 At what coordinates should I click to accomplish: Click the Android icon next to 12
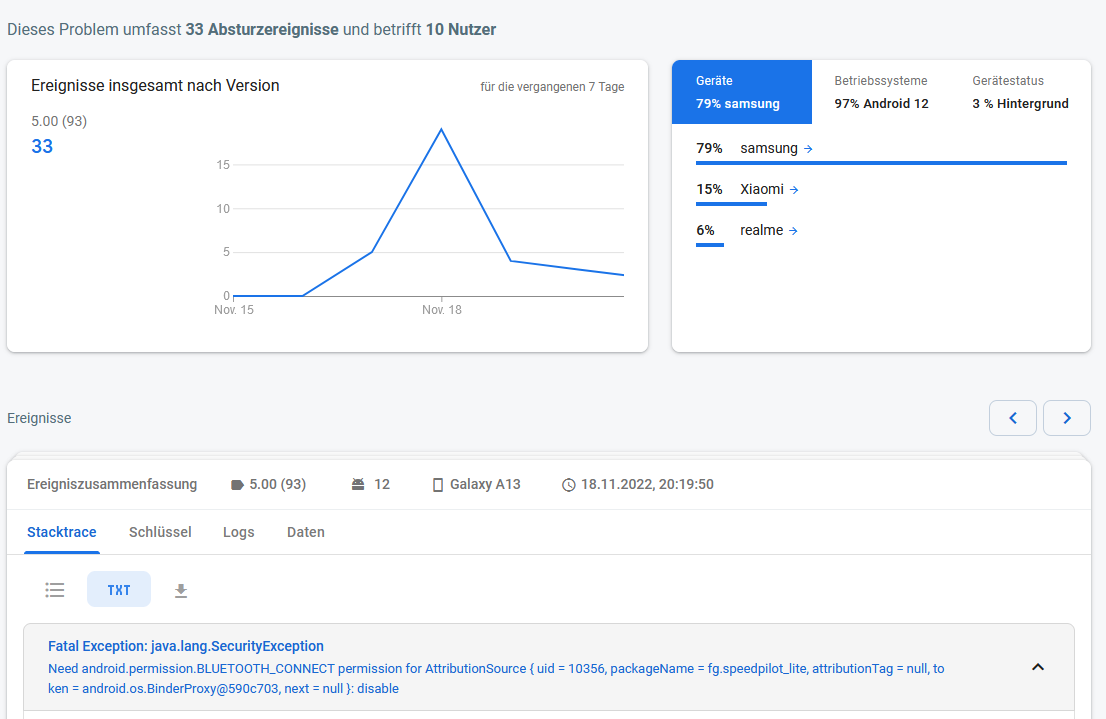(x=358, y=485)
